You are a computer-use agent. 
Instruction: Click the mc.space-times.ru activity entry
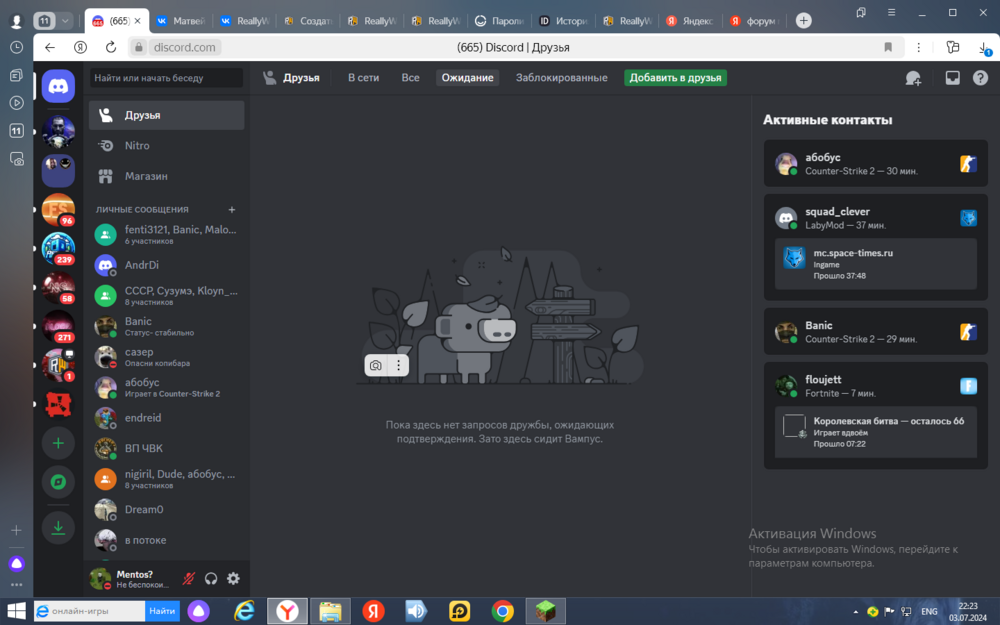(876, 264)
